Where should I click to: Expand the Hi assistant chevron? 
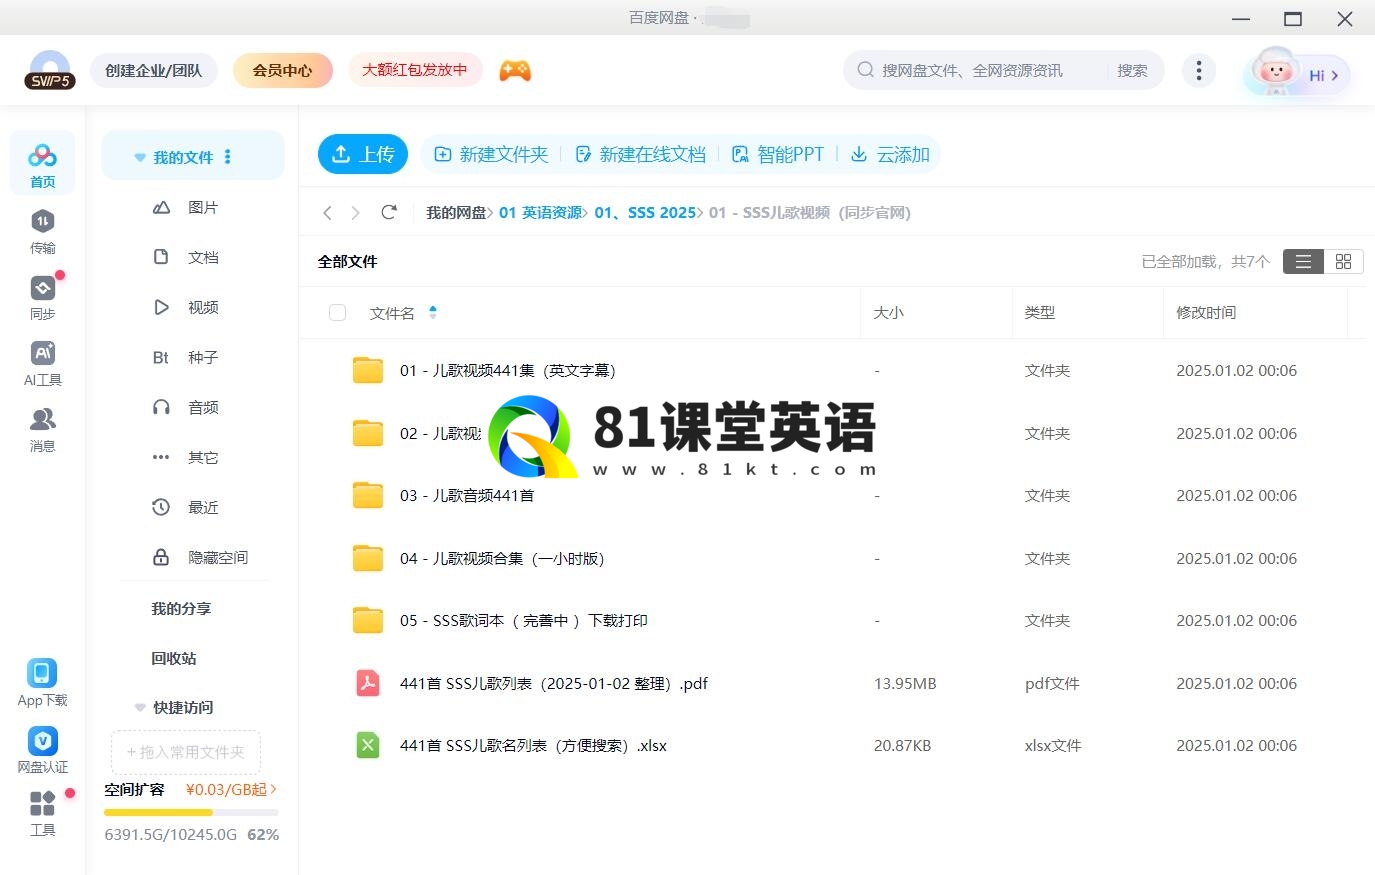tap(1334, 75)
